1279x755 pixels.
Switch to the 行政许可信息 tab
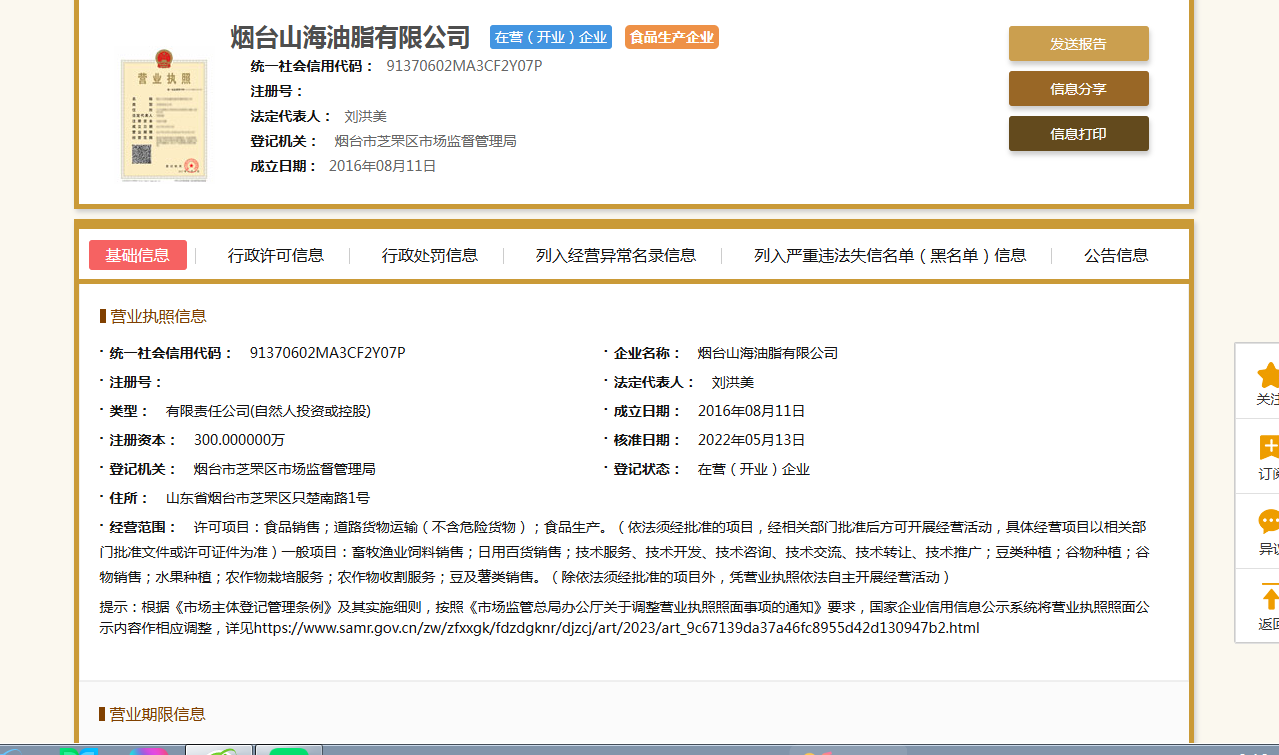276,255
